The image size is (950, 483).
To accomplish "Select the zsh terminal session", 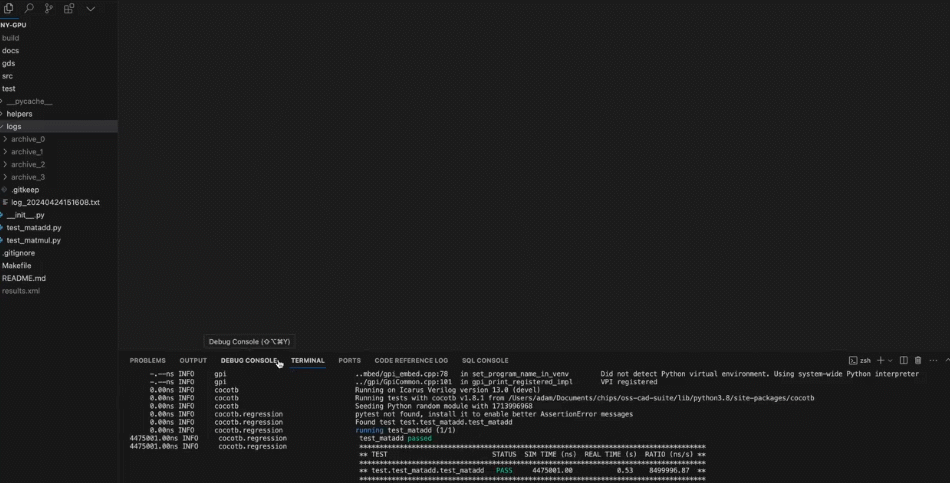I will pyautogui.click(x=860, y=360).
